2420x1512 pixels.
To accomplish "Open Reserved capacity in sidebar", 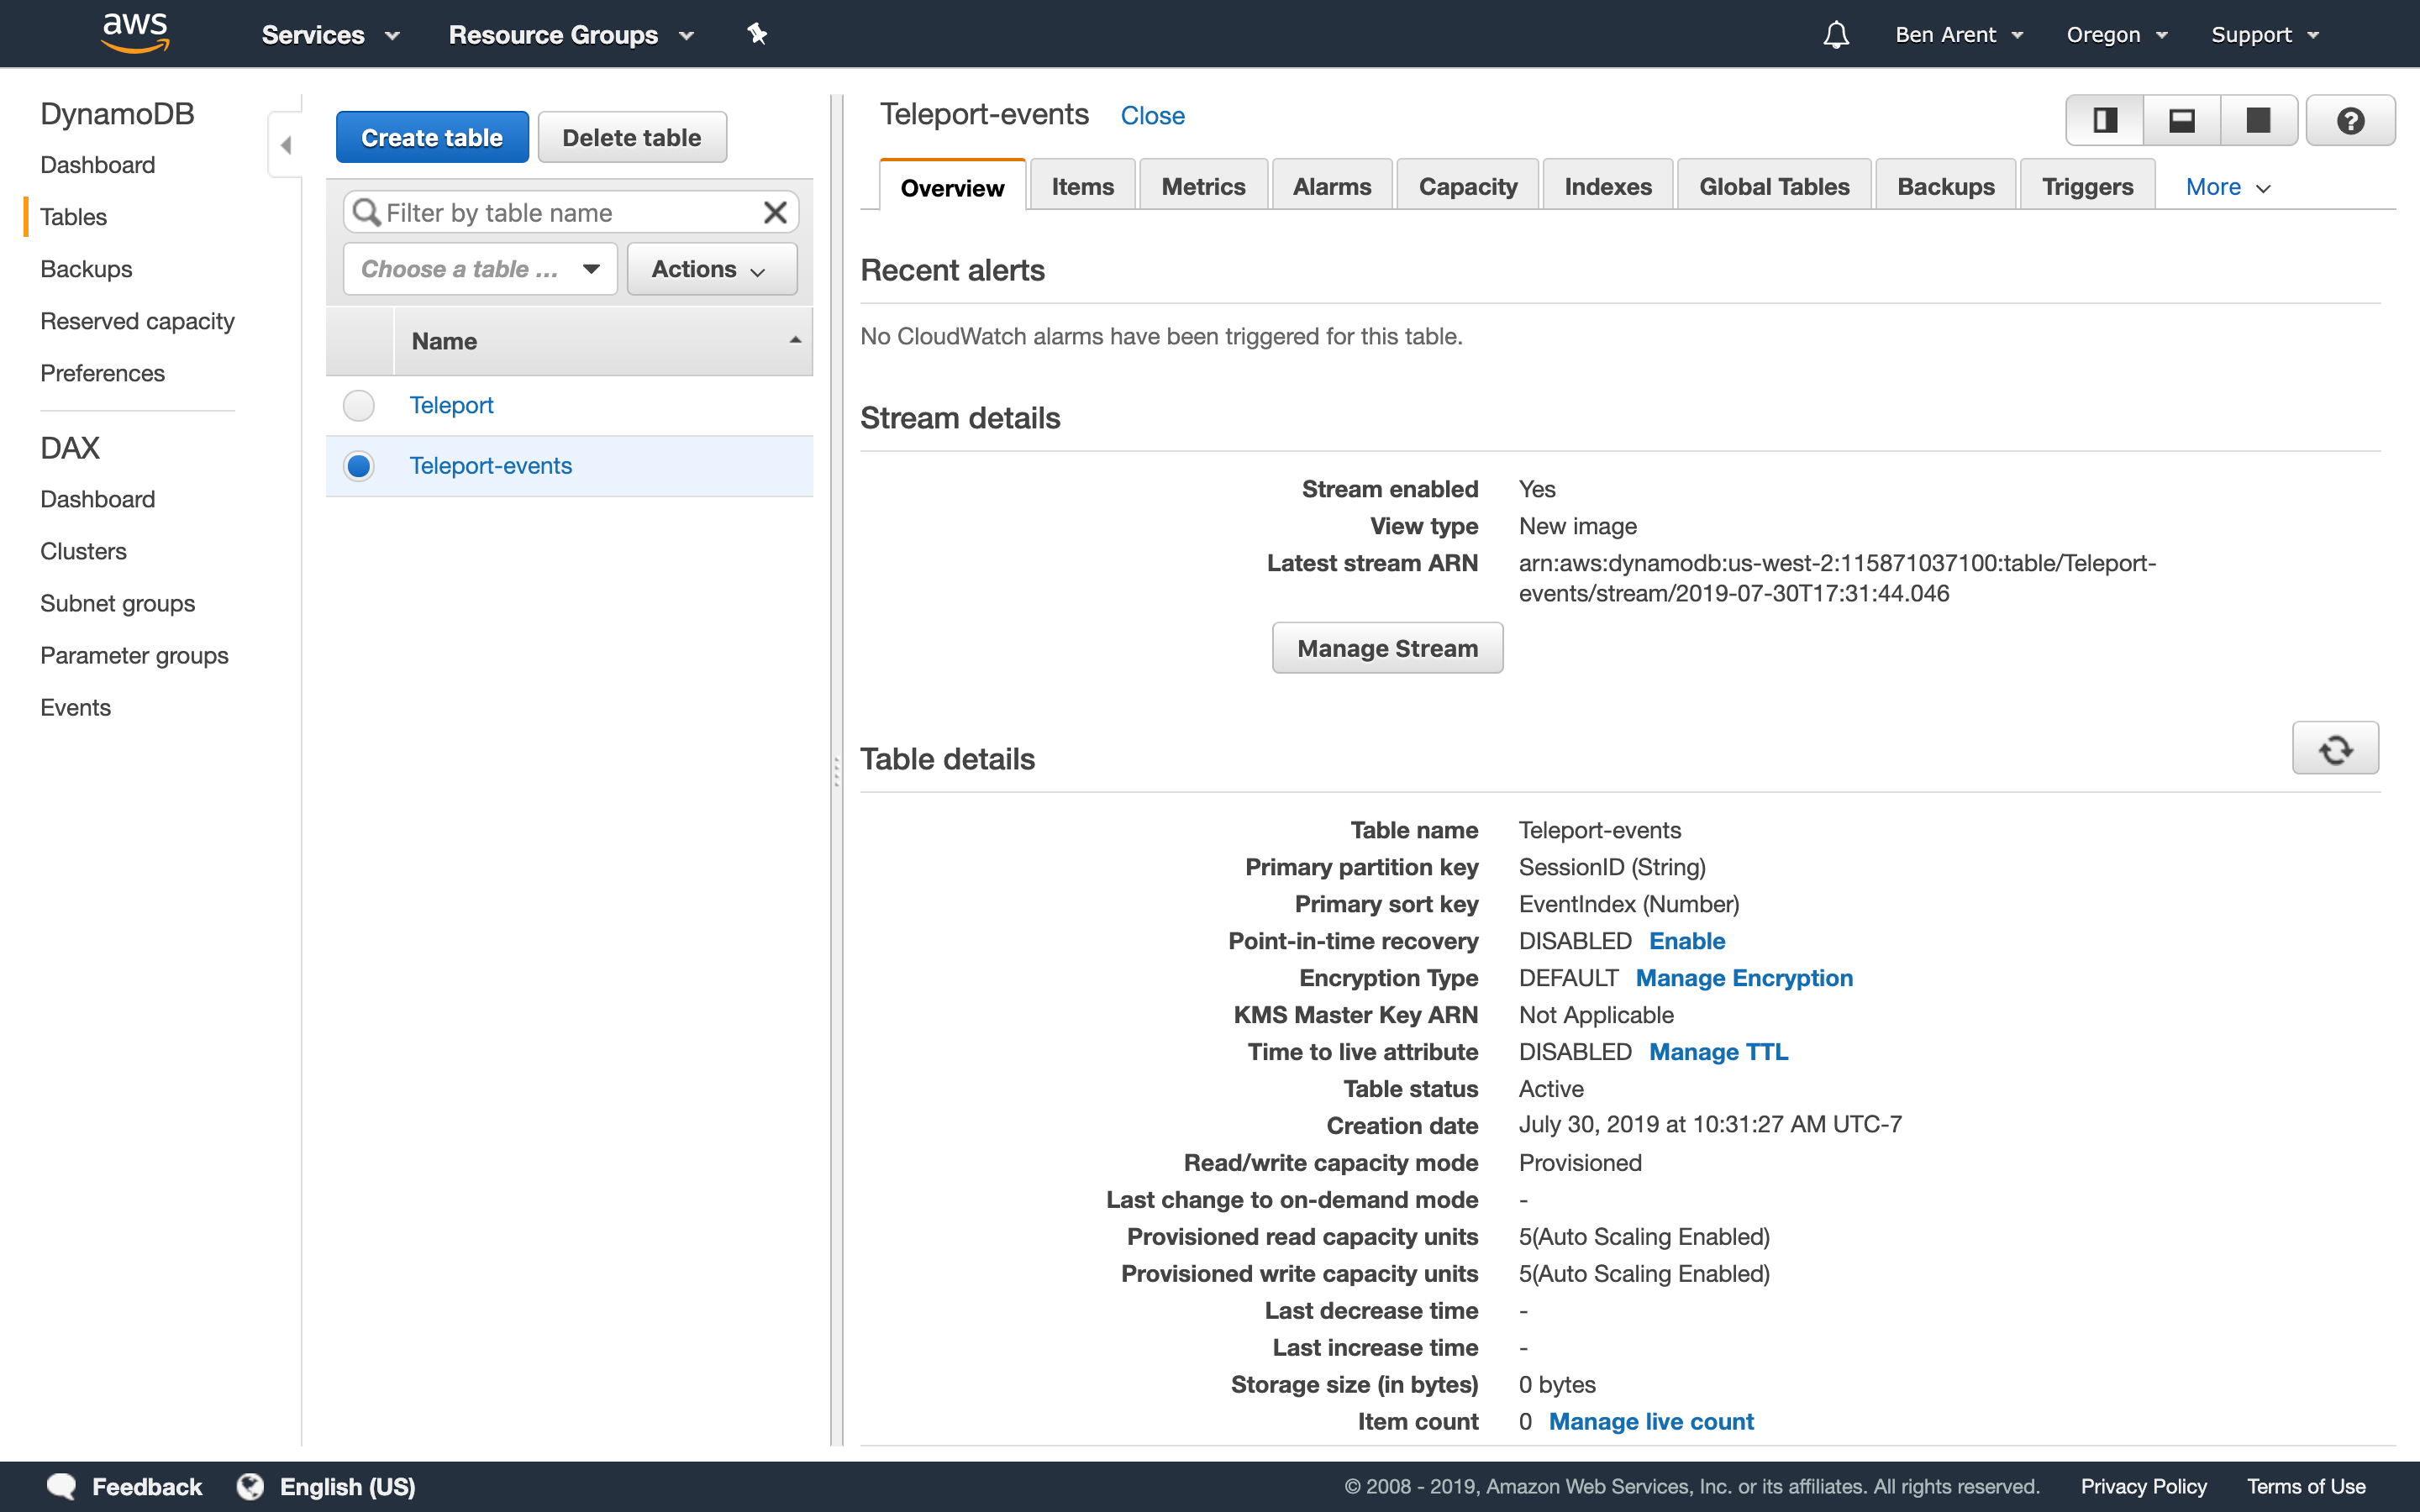I will coord(137,321).
